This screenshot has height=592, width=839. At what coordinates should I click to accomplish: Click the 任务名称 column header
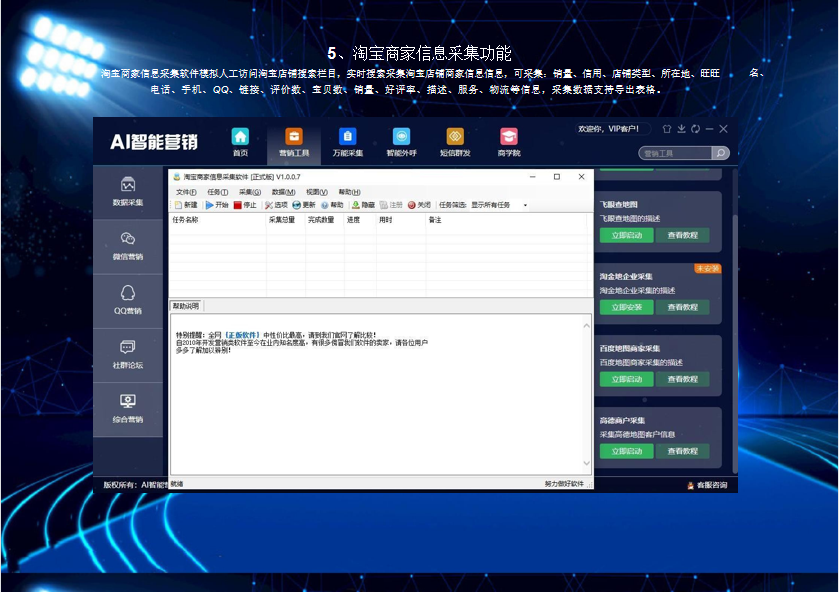[x=218, y=220]
